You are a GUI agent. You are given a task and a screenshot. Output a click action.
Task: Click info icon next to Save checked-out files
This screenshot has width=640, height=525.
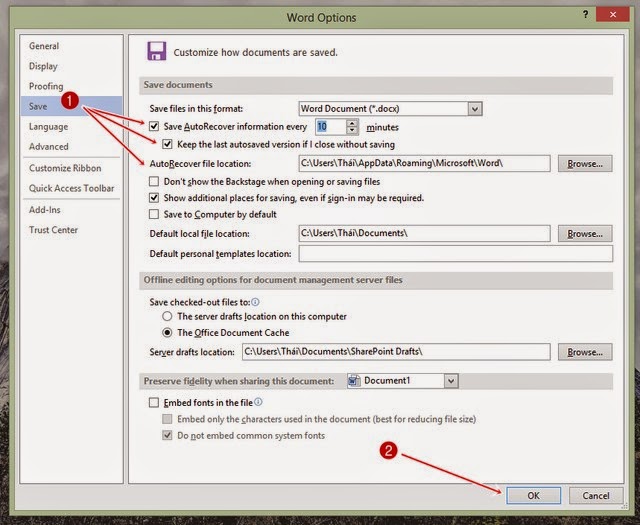[255, 302]
